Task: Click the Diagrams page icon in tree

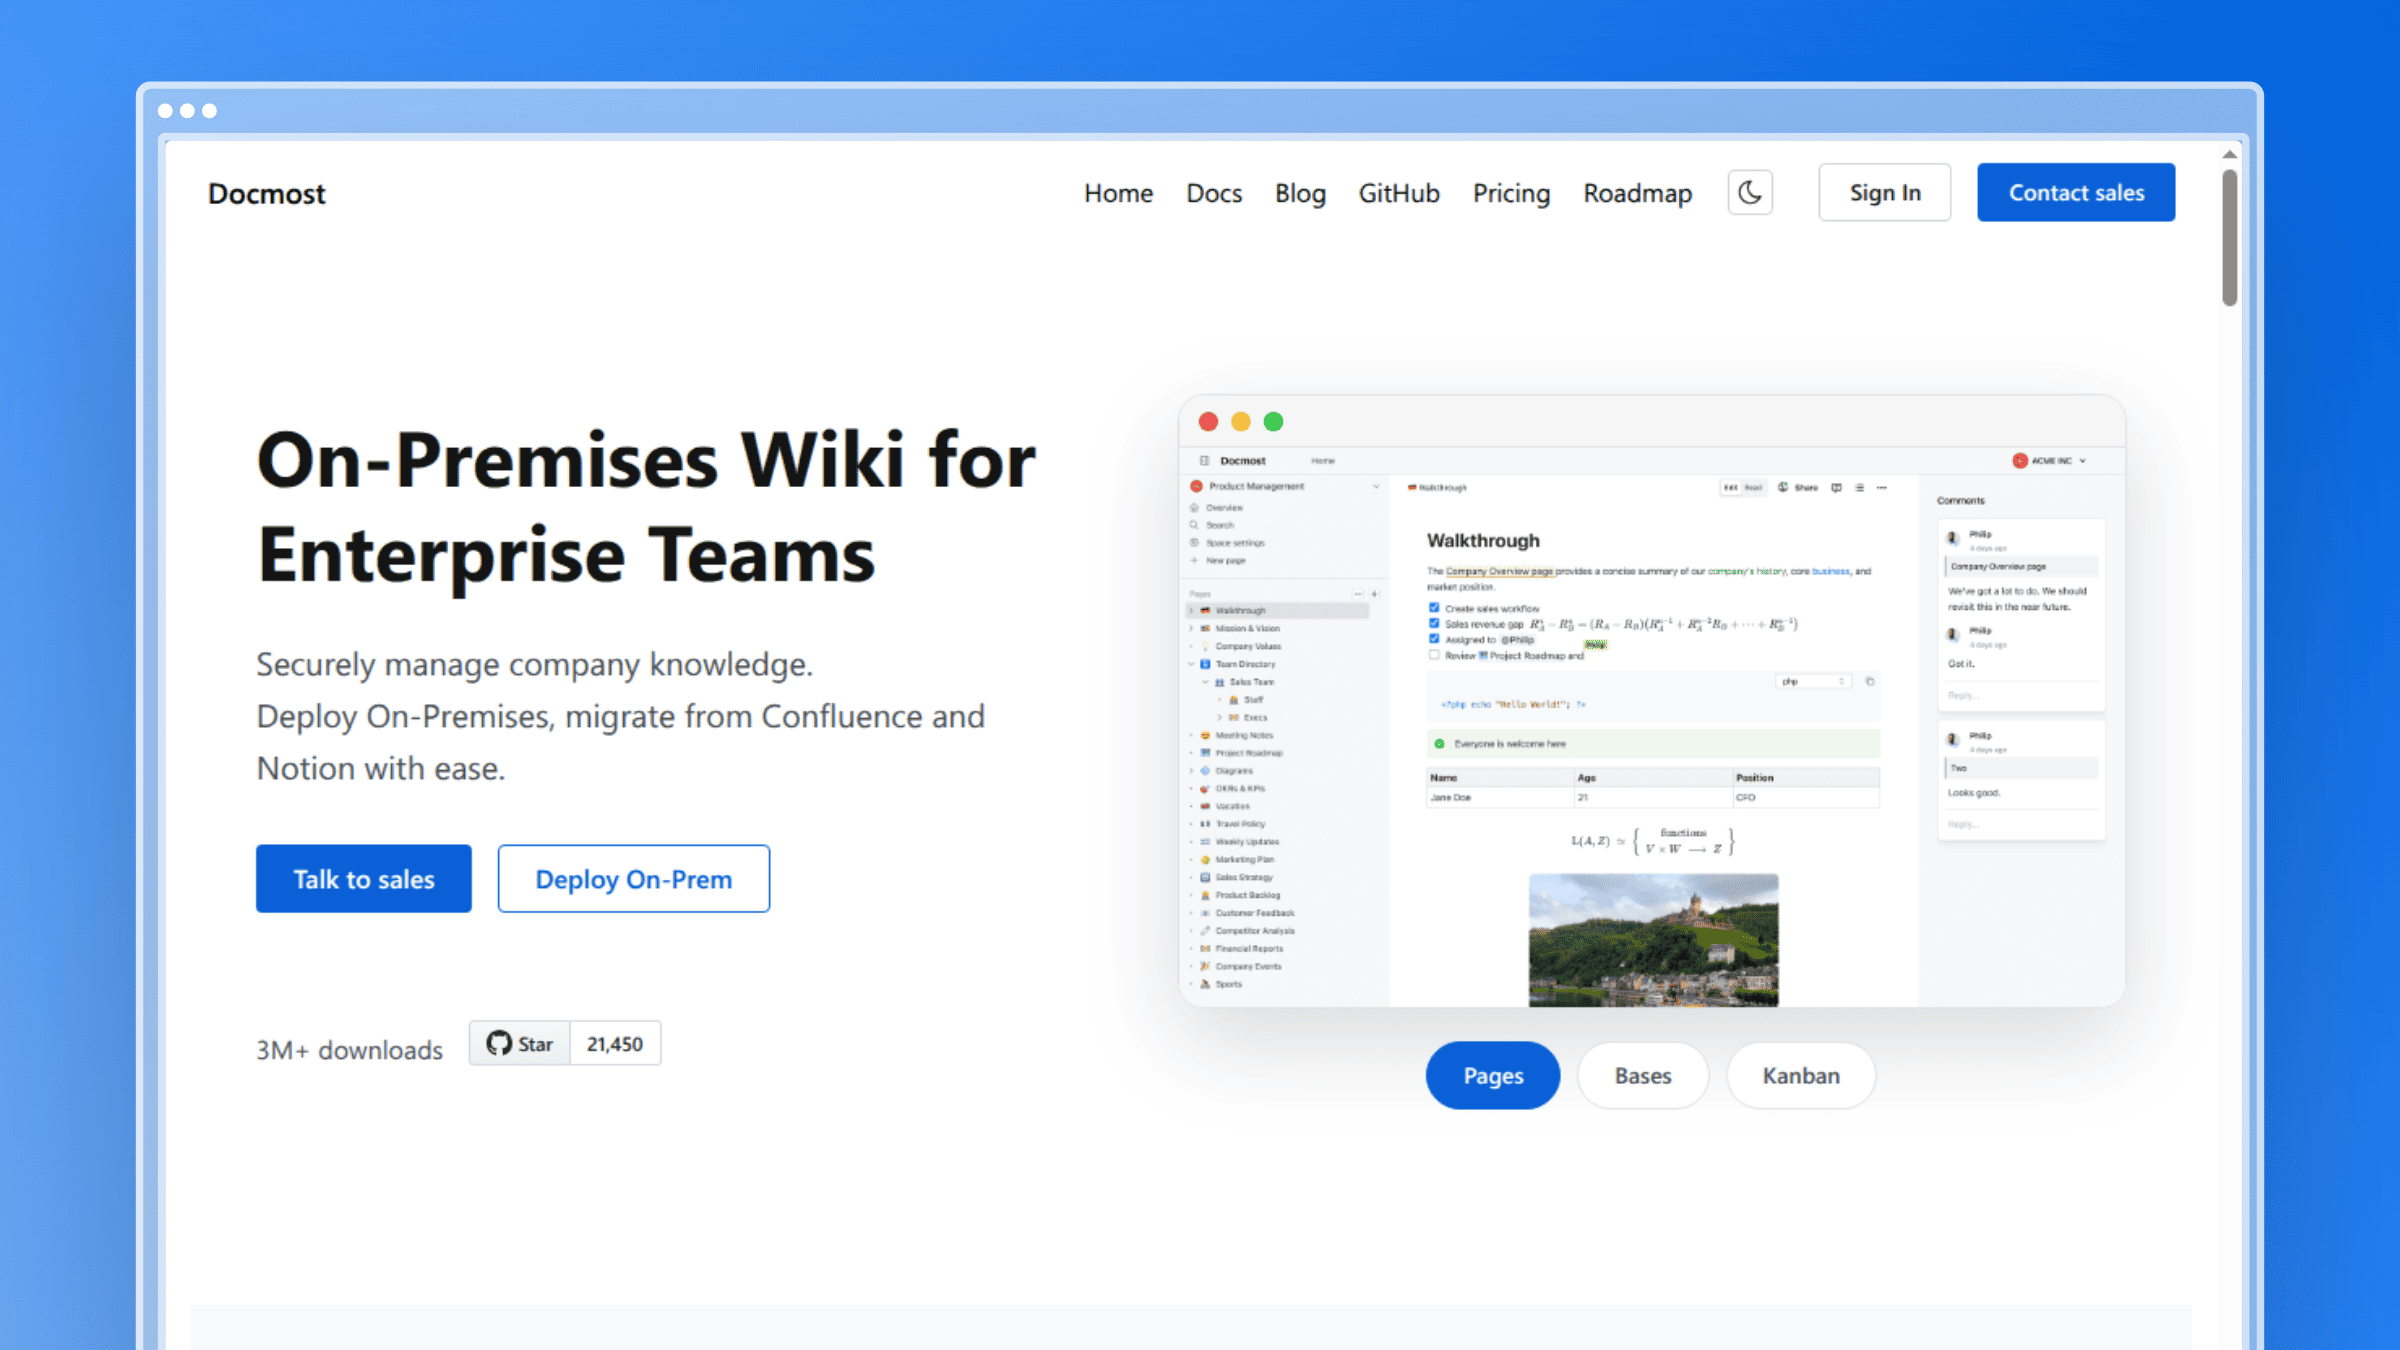Action: [1206, 771]
